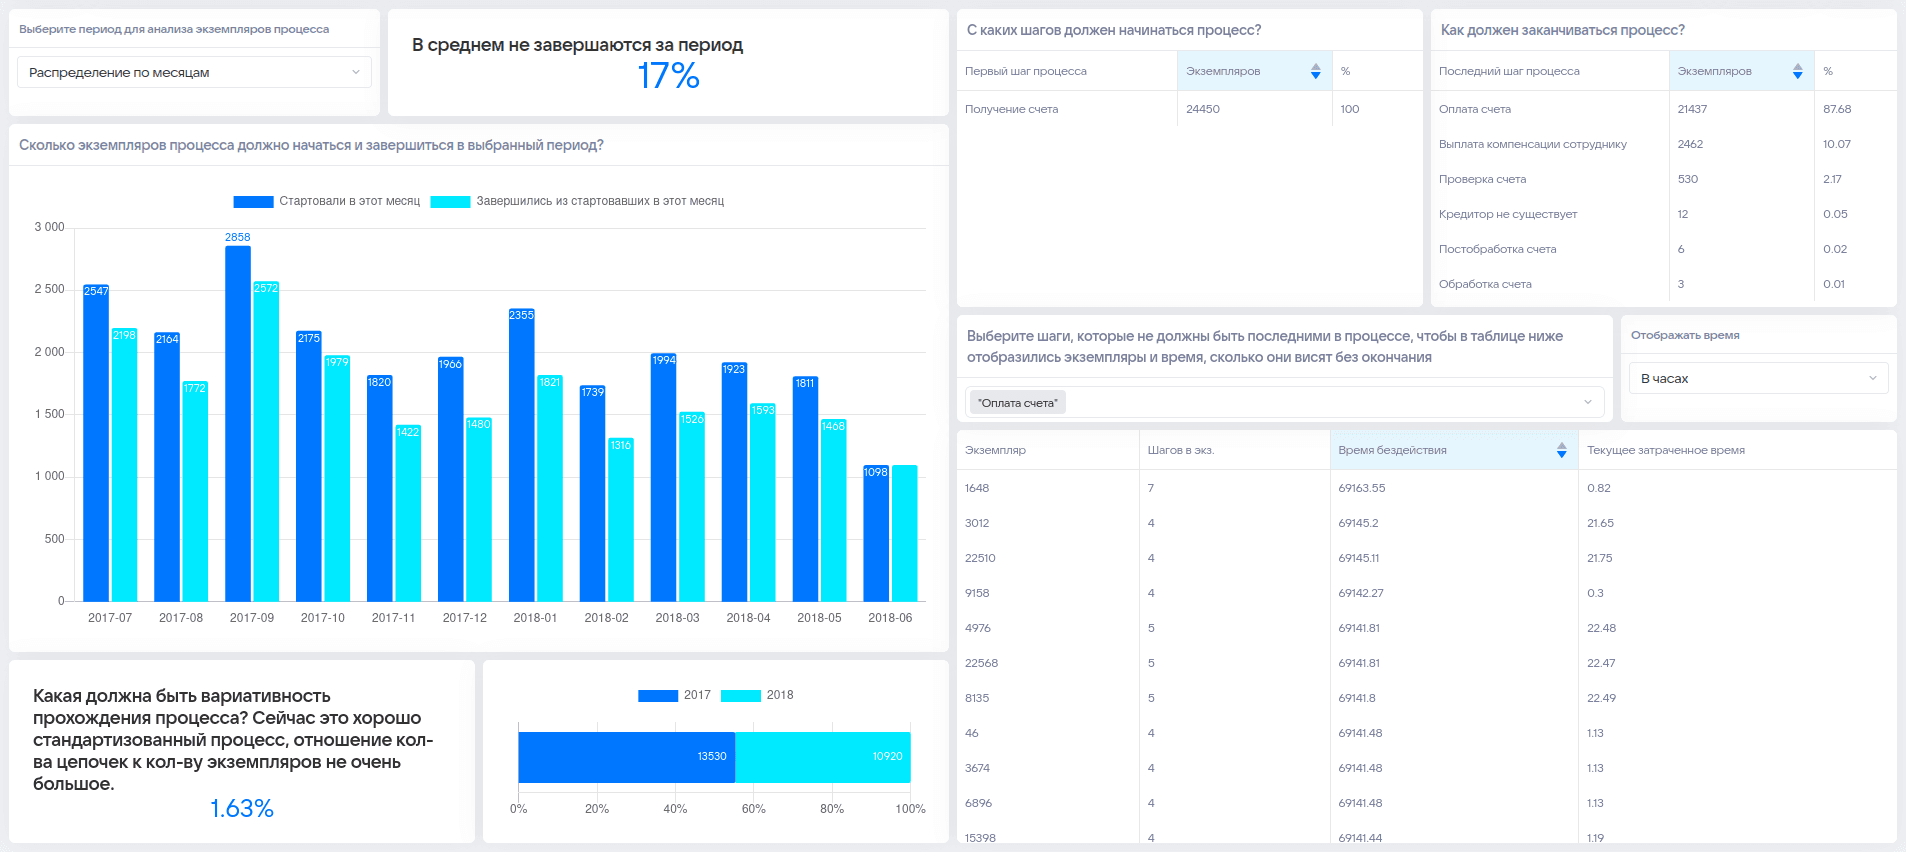This screenshot has height=852, width=1906.
Task: Click the 13530 segment of stacked bar
Action: [x=626, y=757]
